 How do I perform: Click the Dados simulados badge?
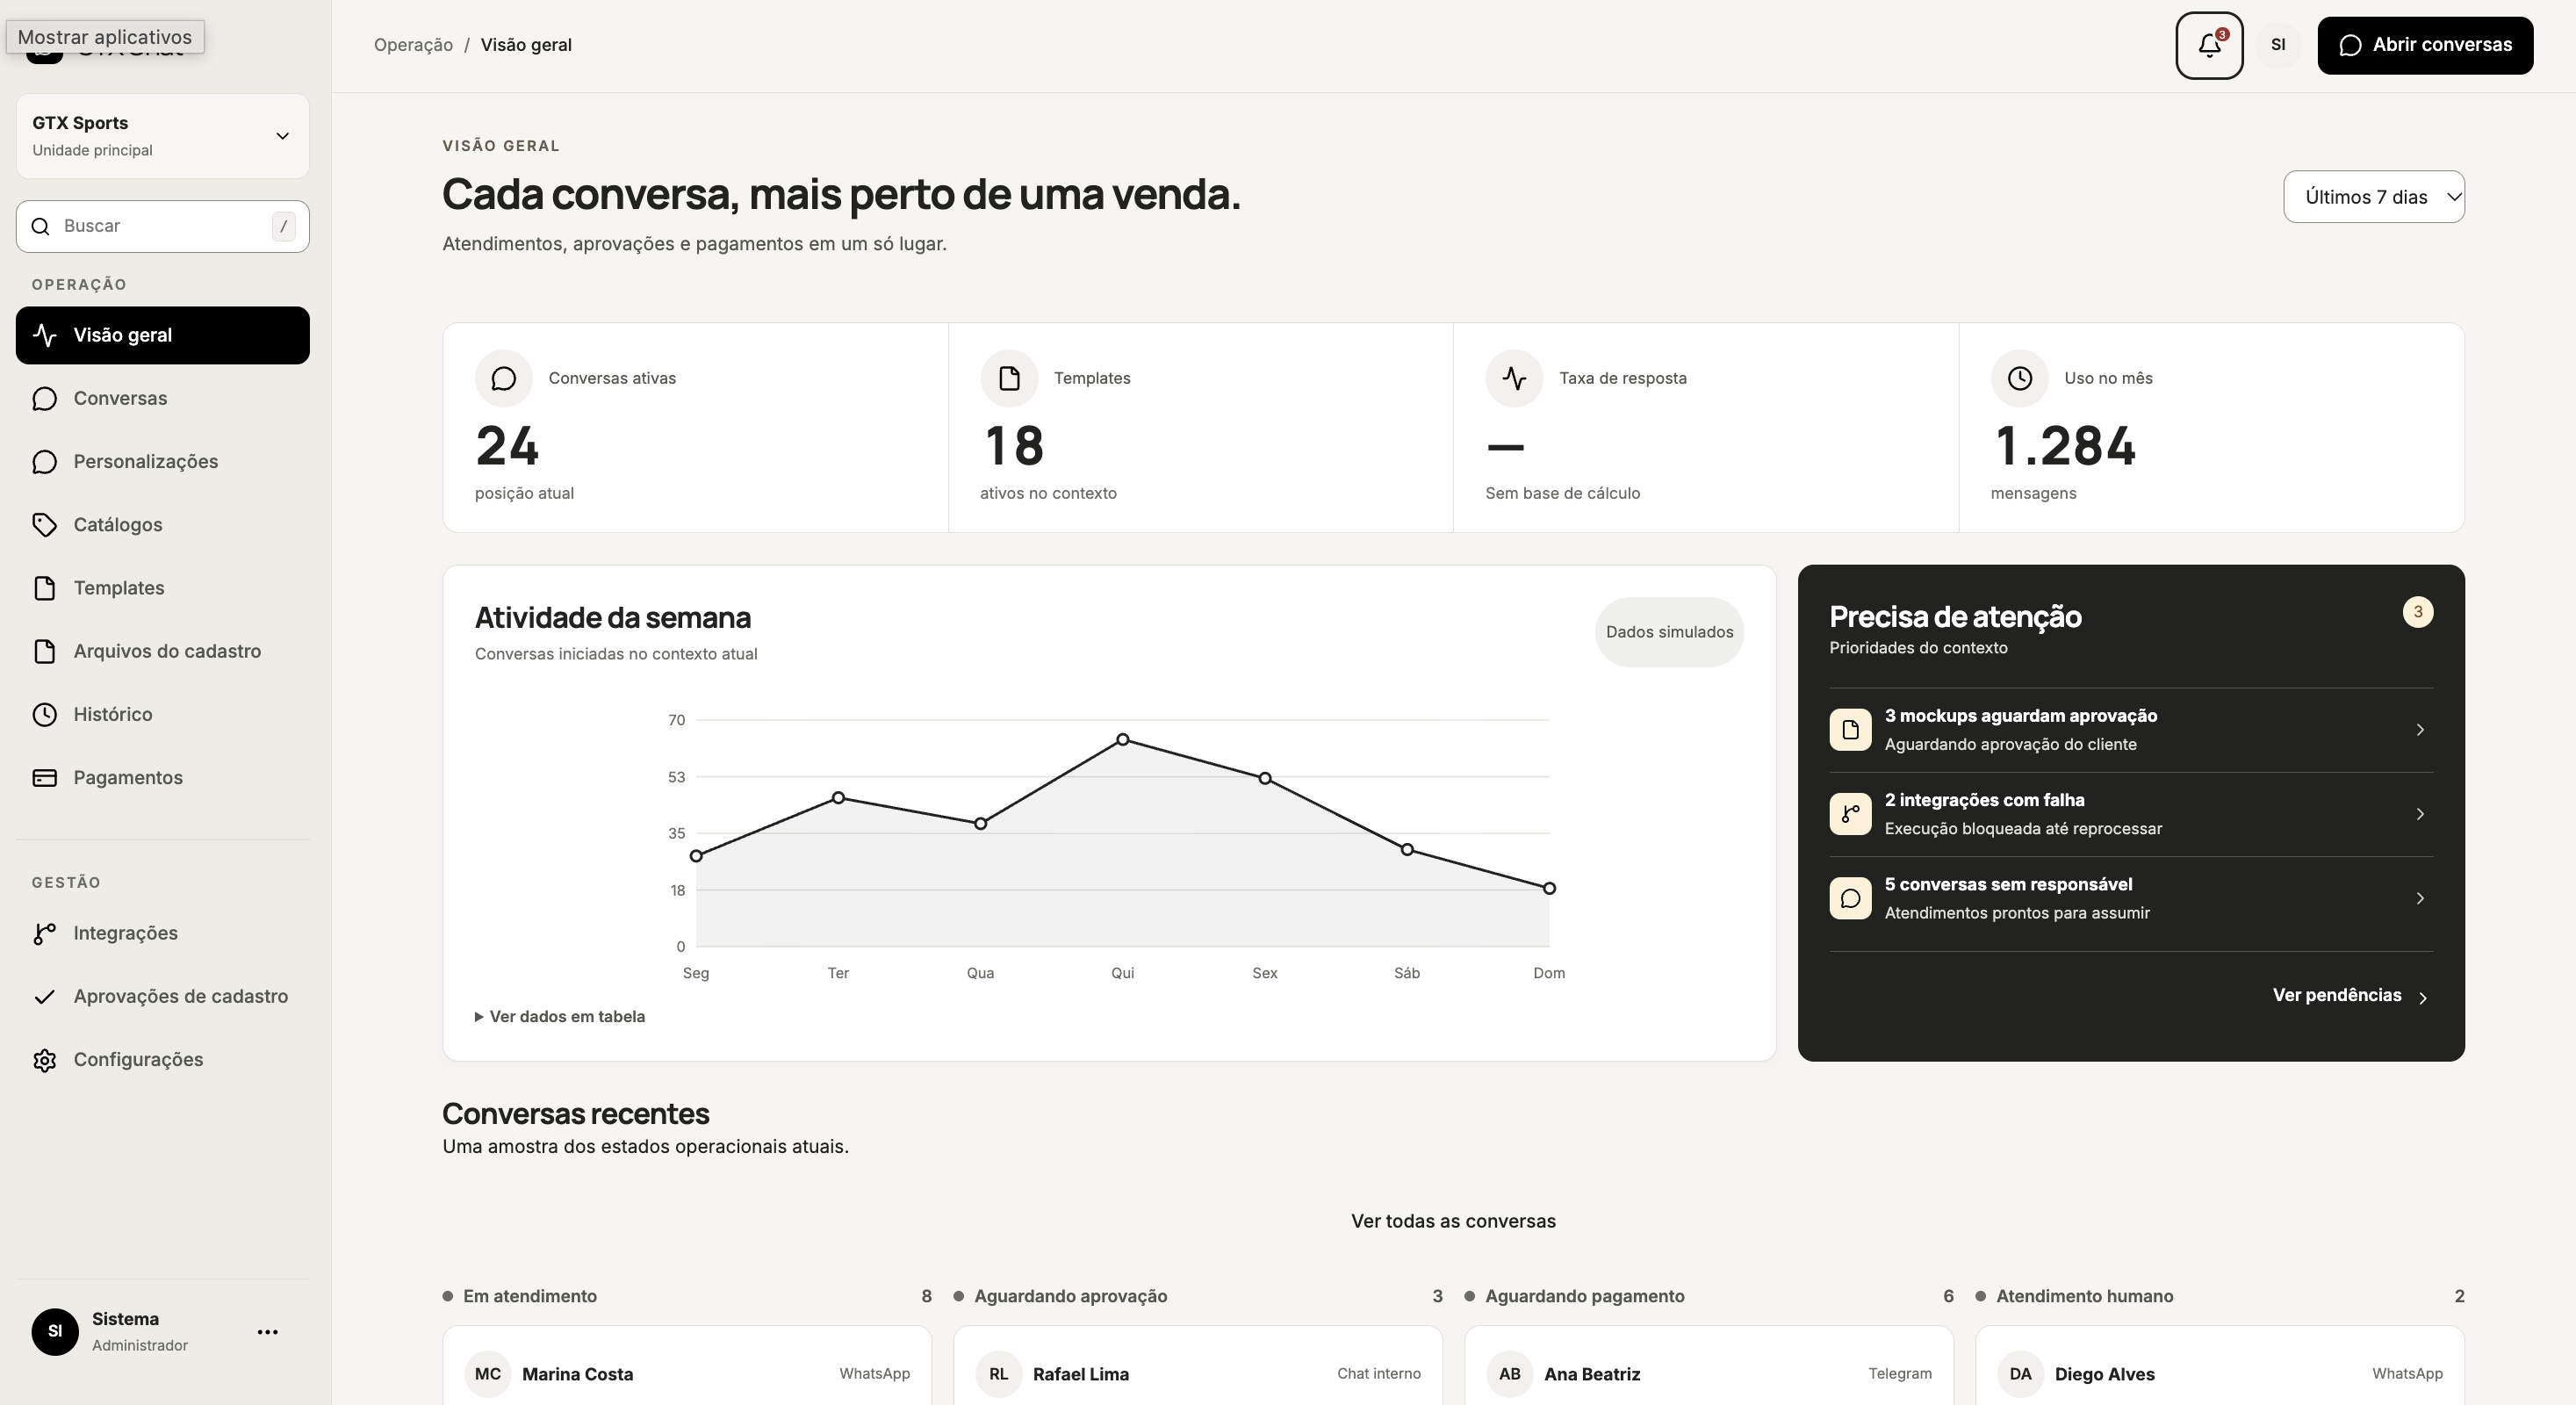coord(1669,632)
